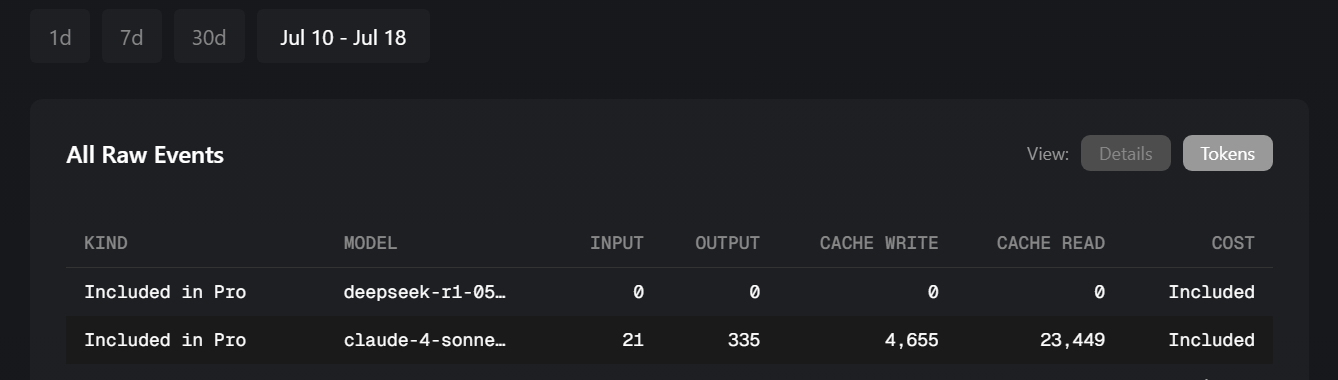Image resolution: width=1338 pixels, height=380 pixels.
Task: Click the OUTPUT column header
Action: coord(728,243)
